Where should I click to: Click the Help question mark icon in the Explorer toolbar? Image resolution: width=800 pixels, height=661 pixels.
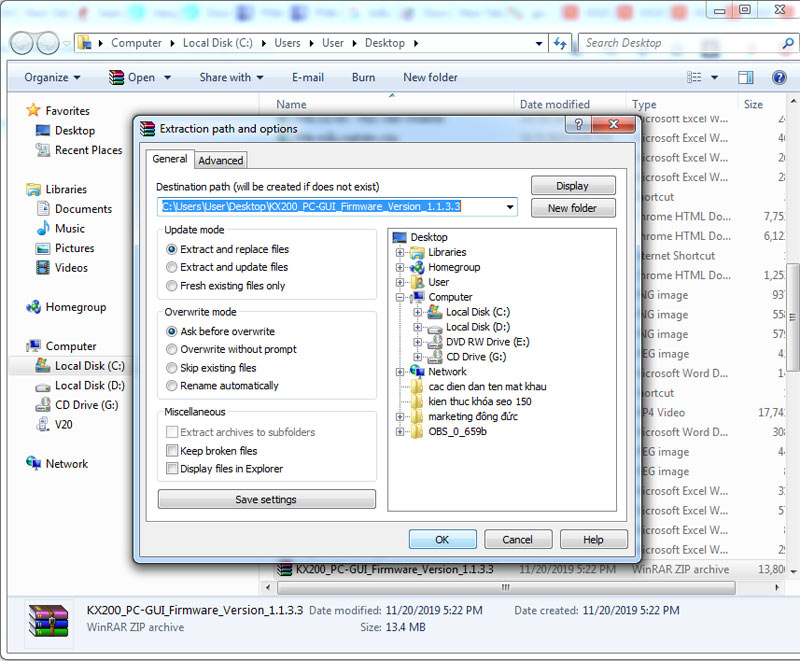[x=778, y=77]
